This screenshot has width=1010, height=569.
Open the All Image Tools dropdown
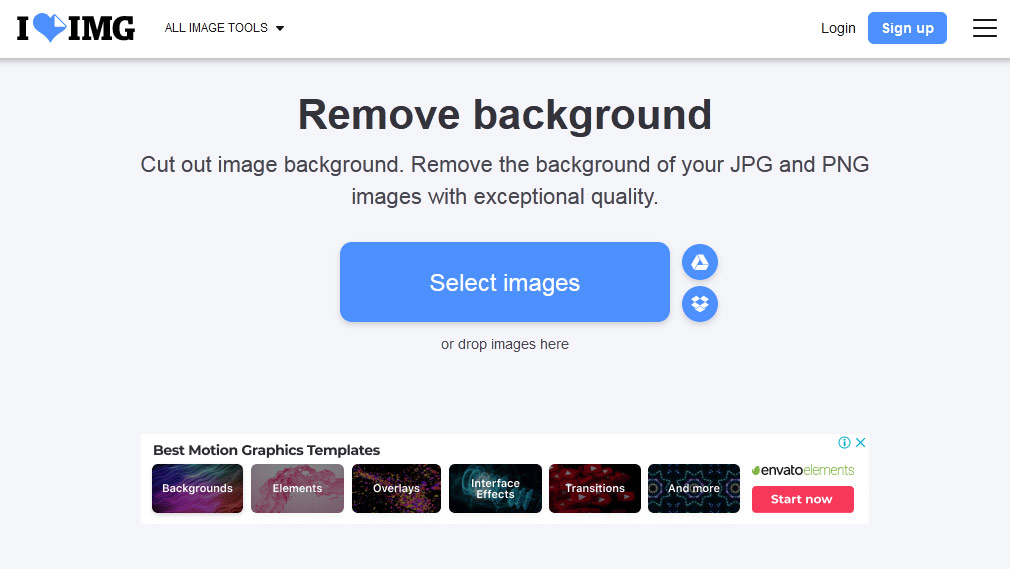[224, 28]
